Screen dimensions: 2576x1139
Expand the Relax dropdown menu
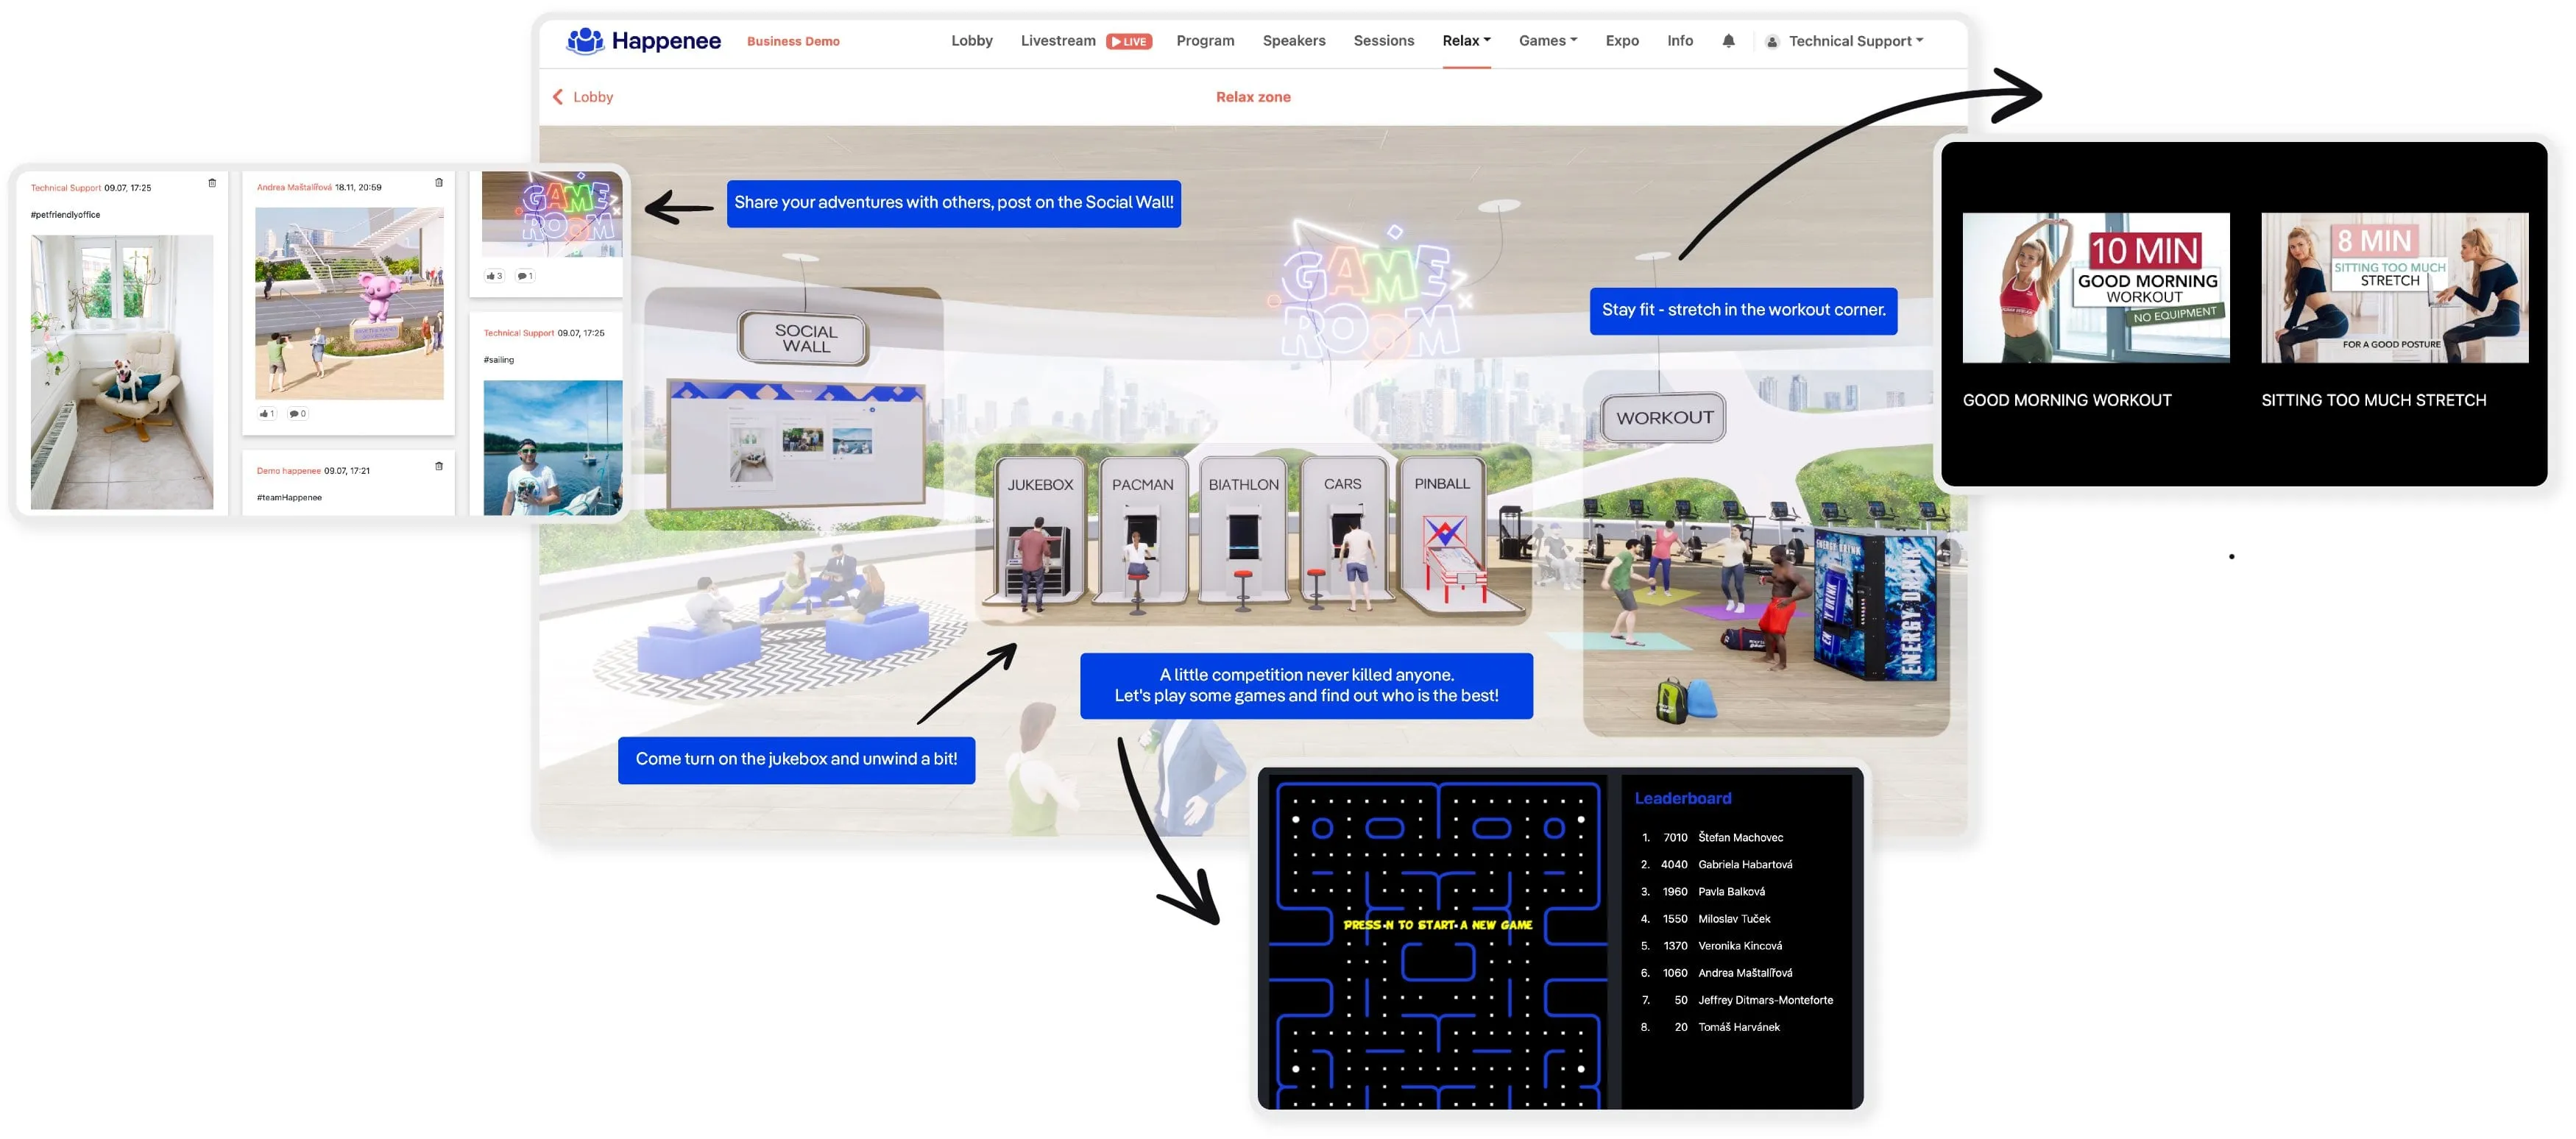point(1466,41)
